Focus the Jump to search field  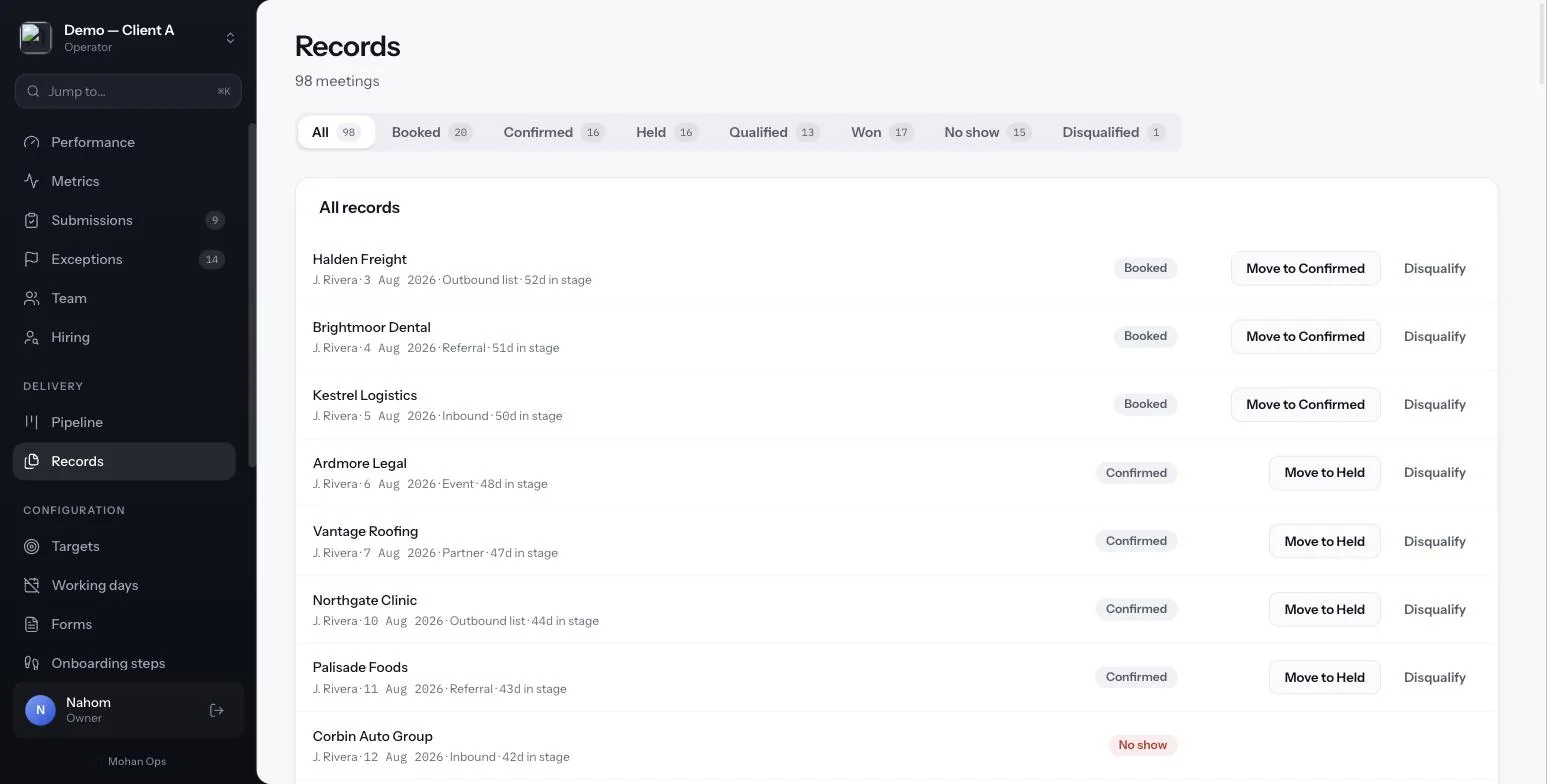(128, 91)
